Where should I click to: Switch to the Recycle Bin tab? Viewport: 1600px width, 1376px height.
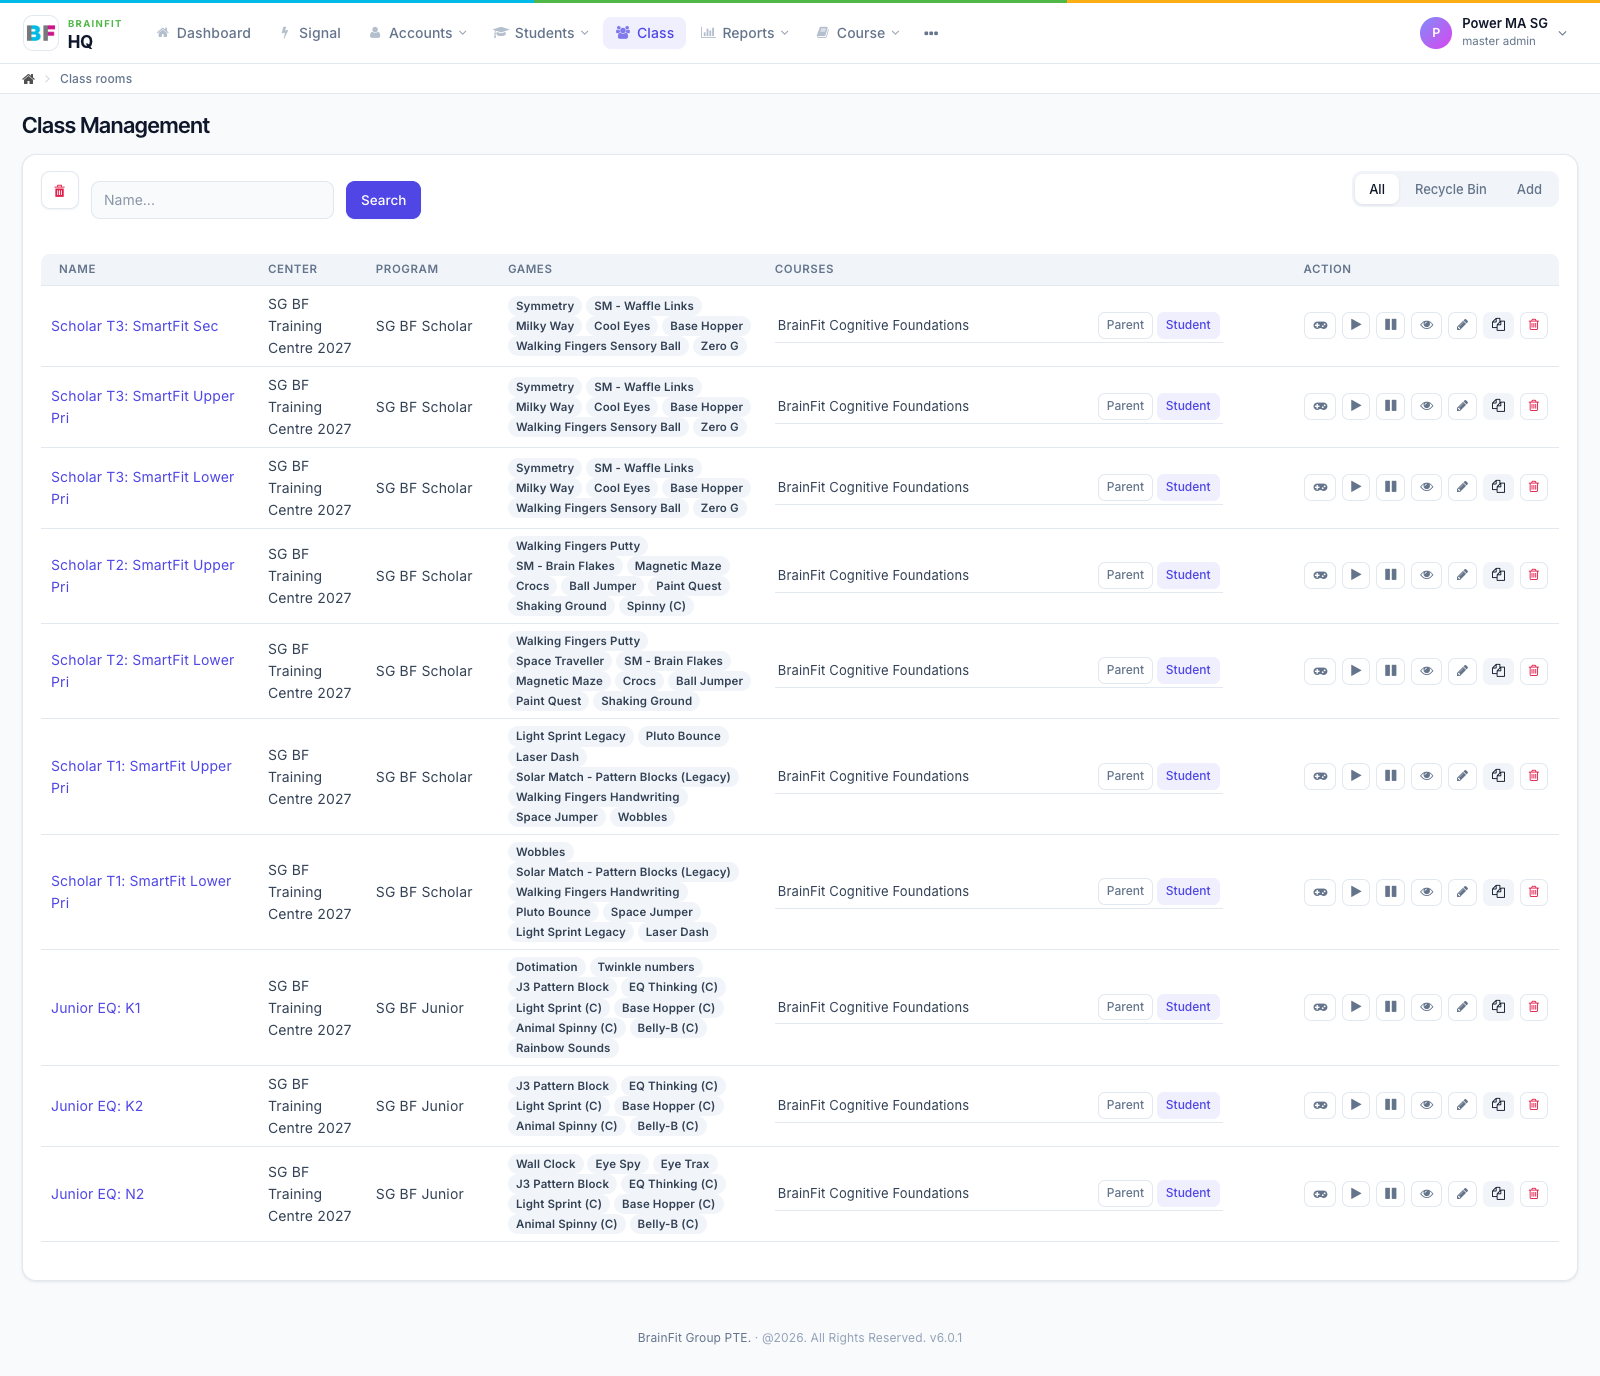pyautogui.click(x=1450, y=190)
